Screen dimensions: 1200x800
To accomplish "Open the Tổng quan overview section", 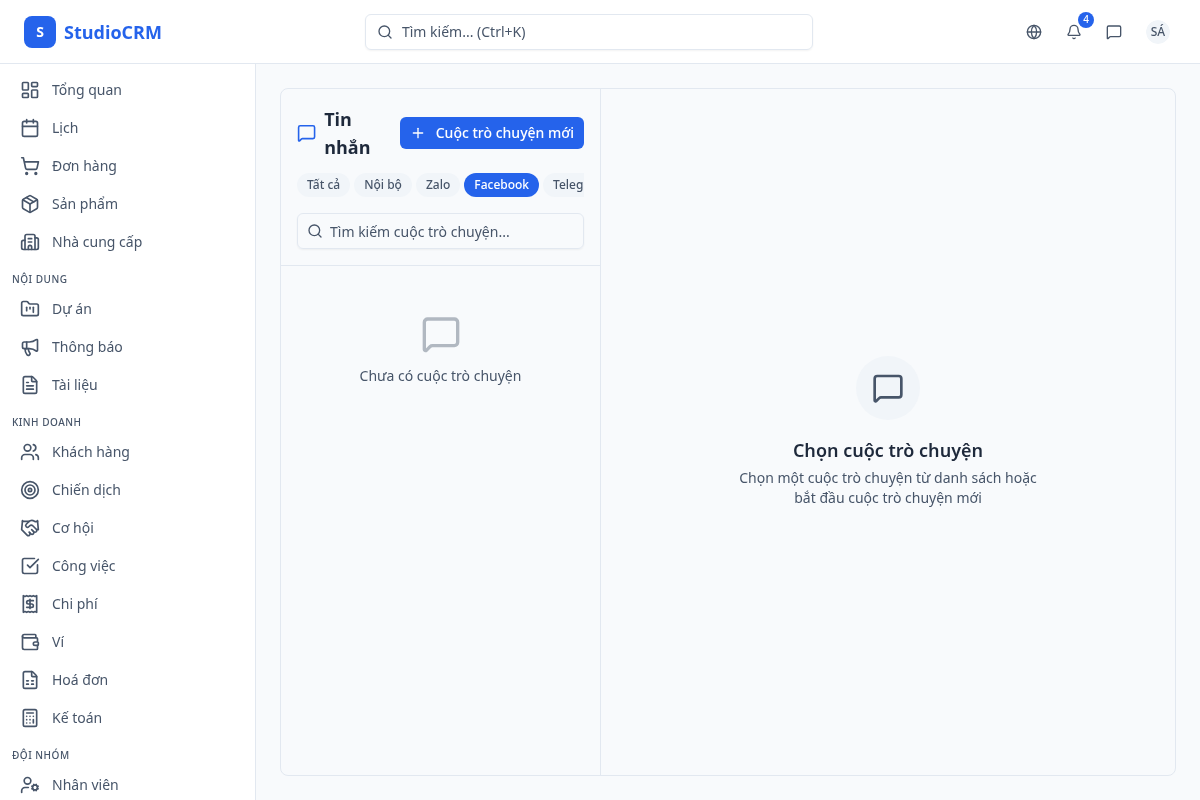I will (85, 89).
